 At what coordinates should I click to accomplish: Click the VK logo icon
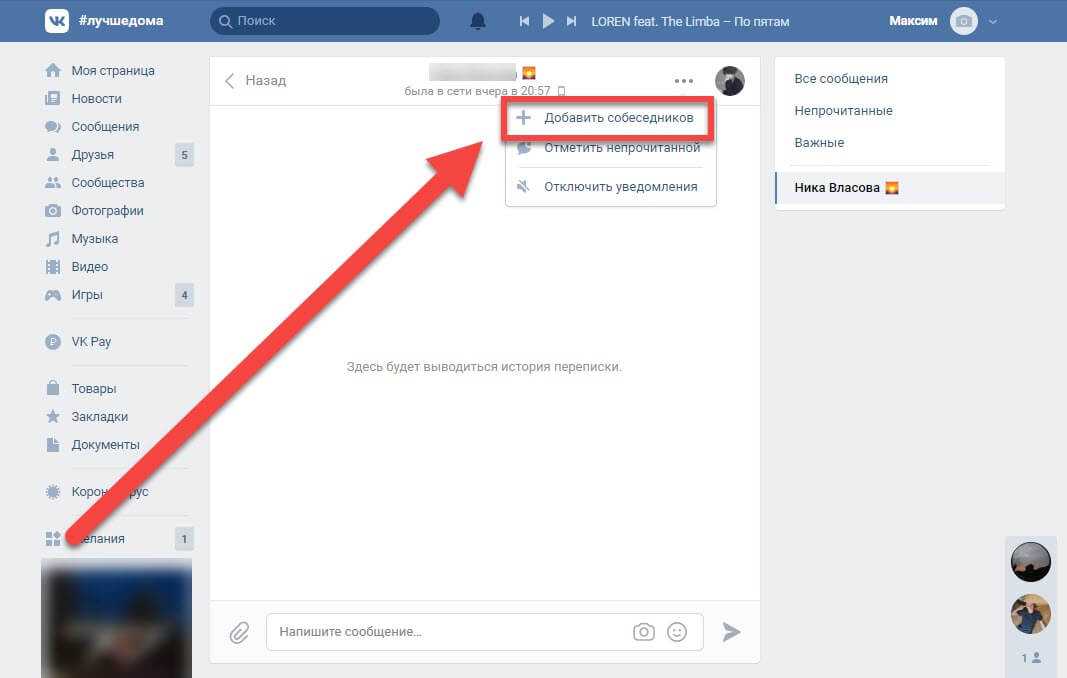point(57,21)
